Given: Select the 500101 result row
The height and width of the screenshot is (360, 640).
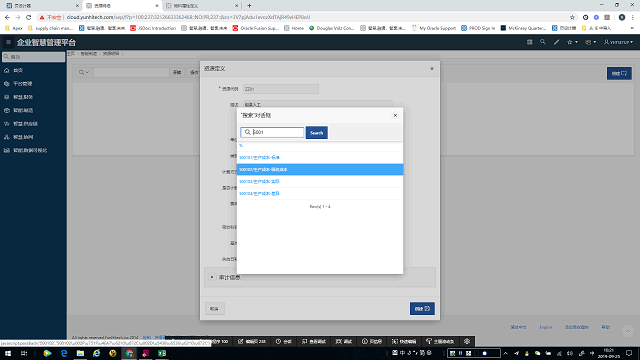Looking at the screenshot, I should coord(320,157).
